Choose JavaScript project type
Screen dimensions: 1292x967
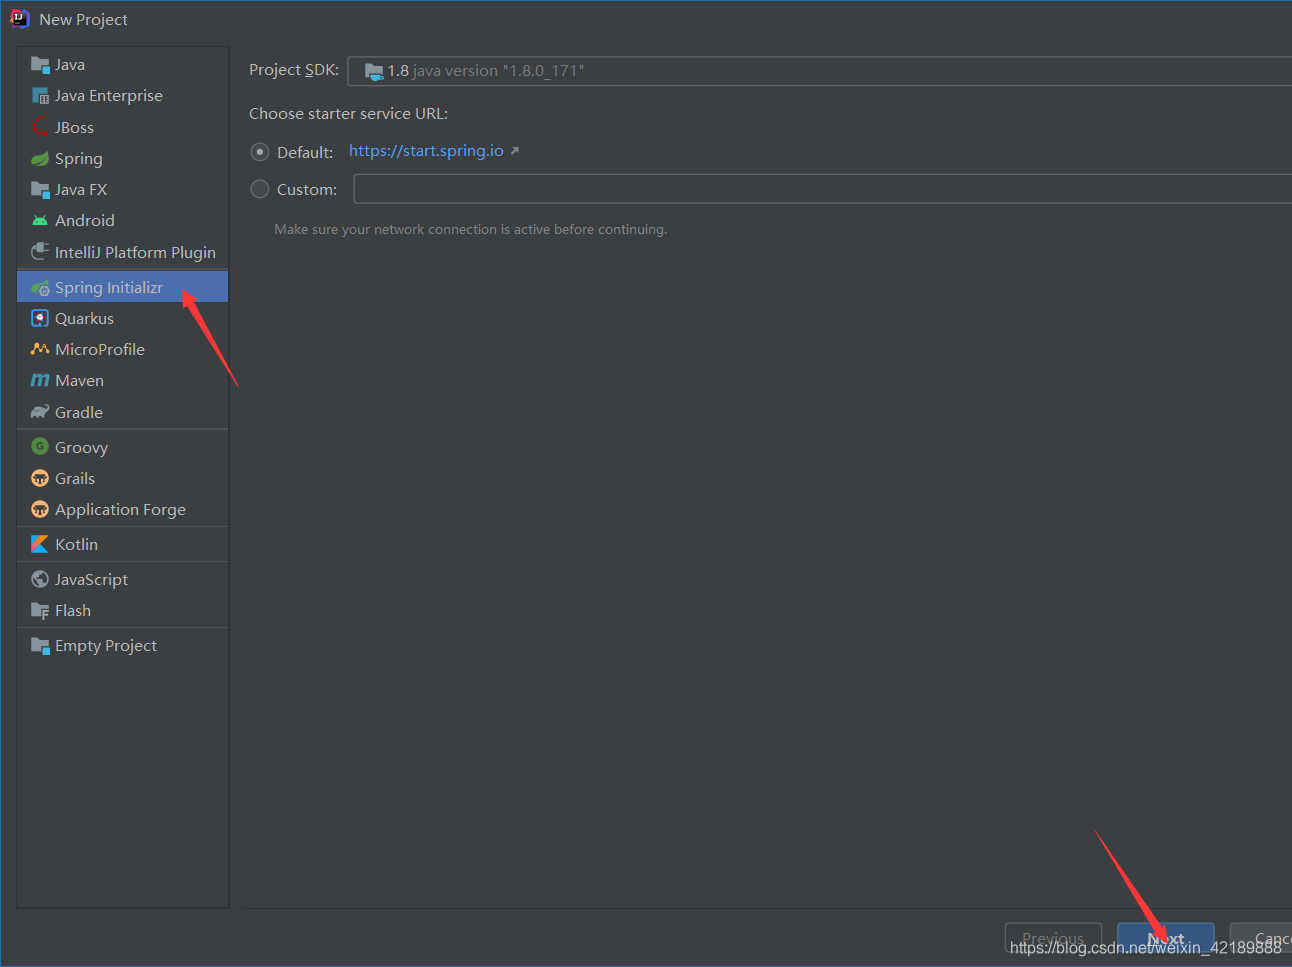coord(122,579)
